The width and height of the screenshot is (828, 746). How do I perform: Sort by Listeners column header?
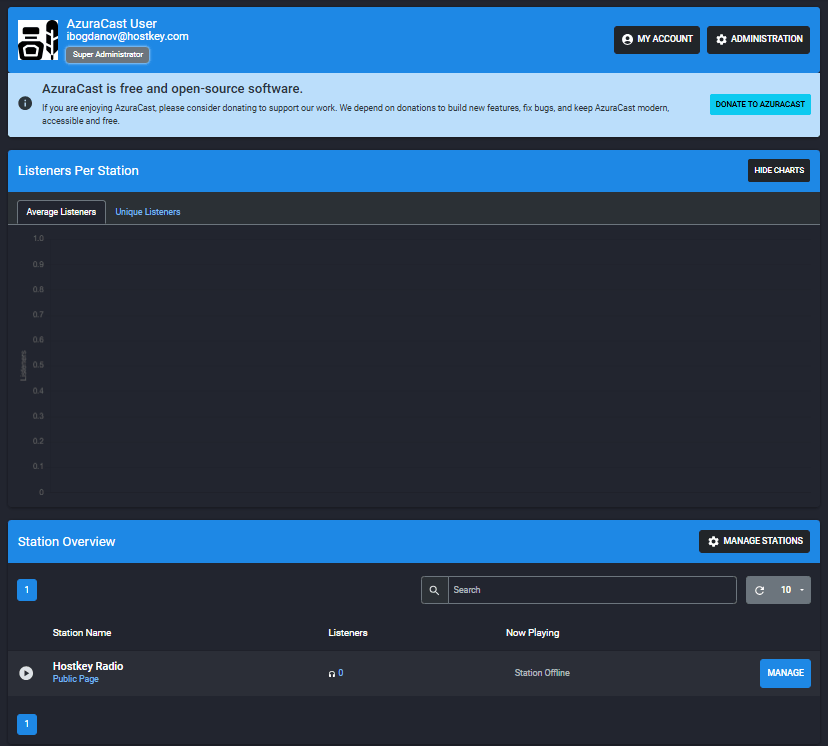tap(347, 633)
